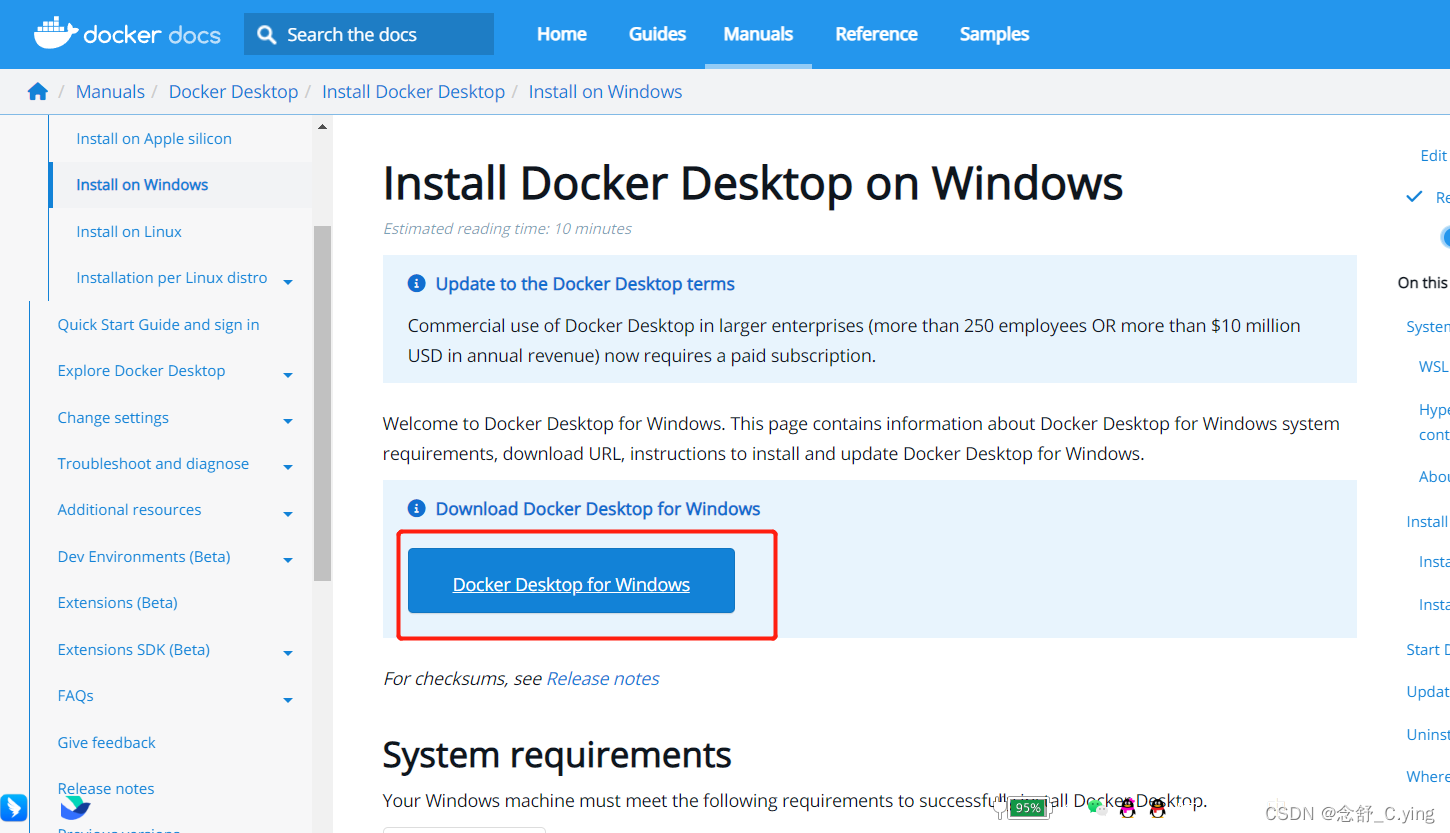Open Give feedback sidebar link
The height and width of the screenshot is (833, 1450).
click(x=106, y=743)
